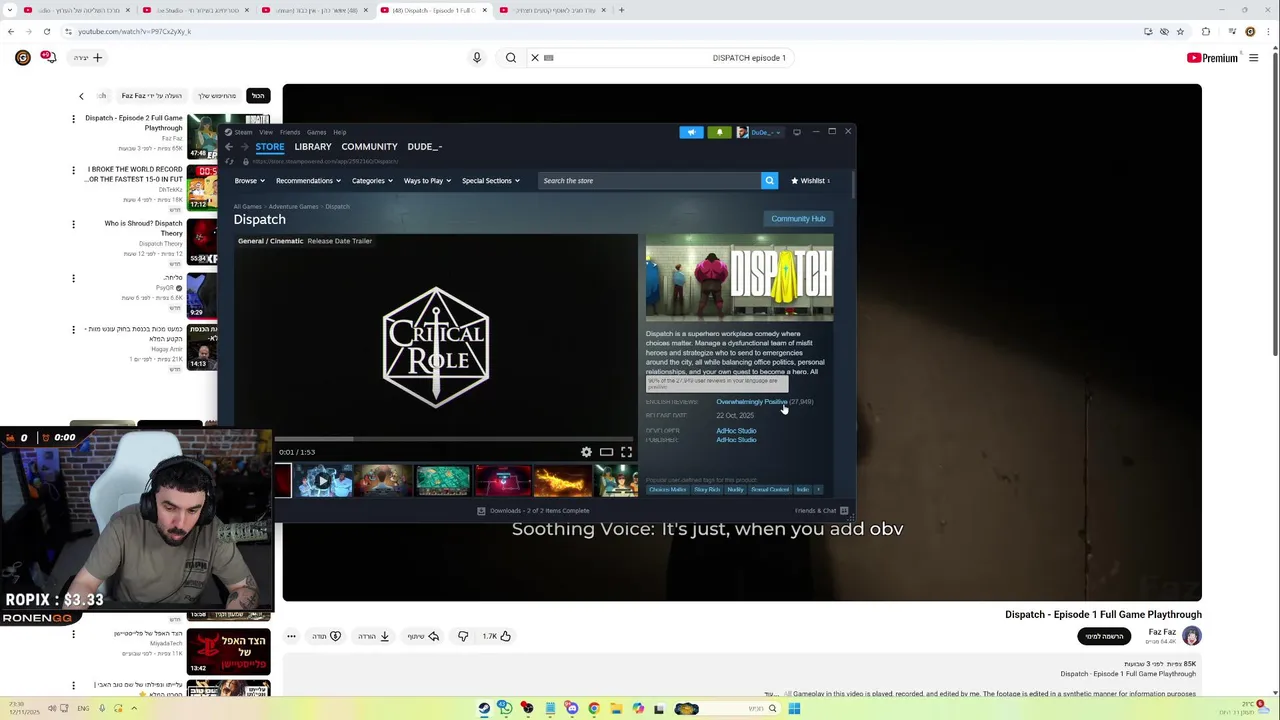Click YouTube search magnifier icon
This screenshot has width=1280, height=720.
pos(511,58)
